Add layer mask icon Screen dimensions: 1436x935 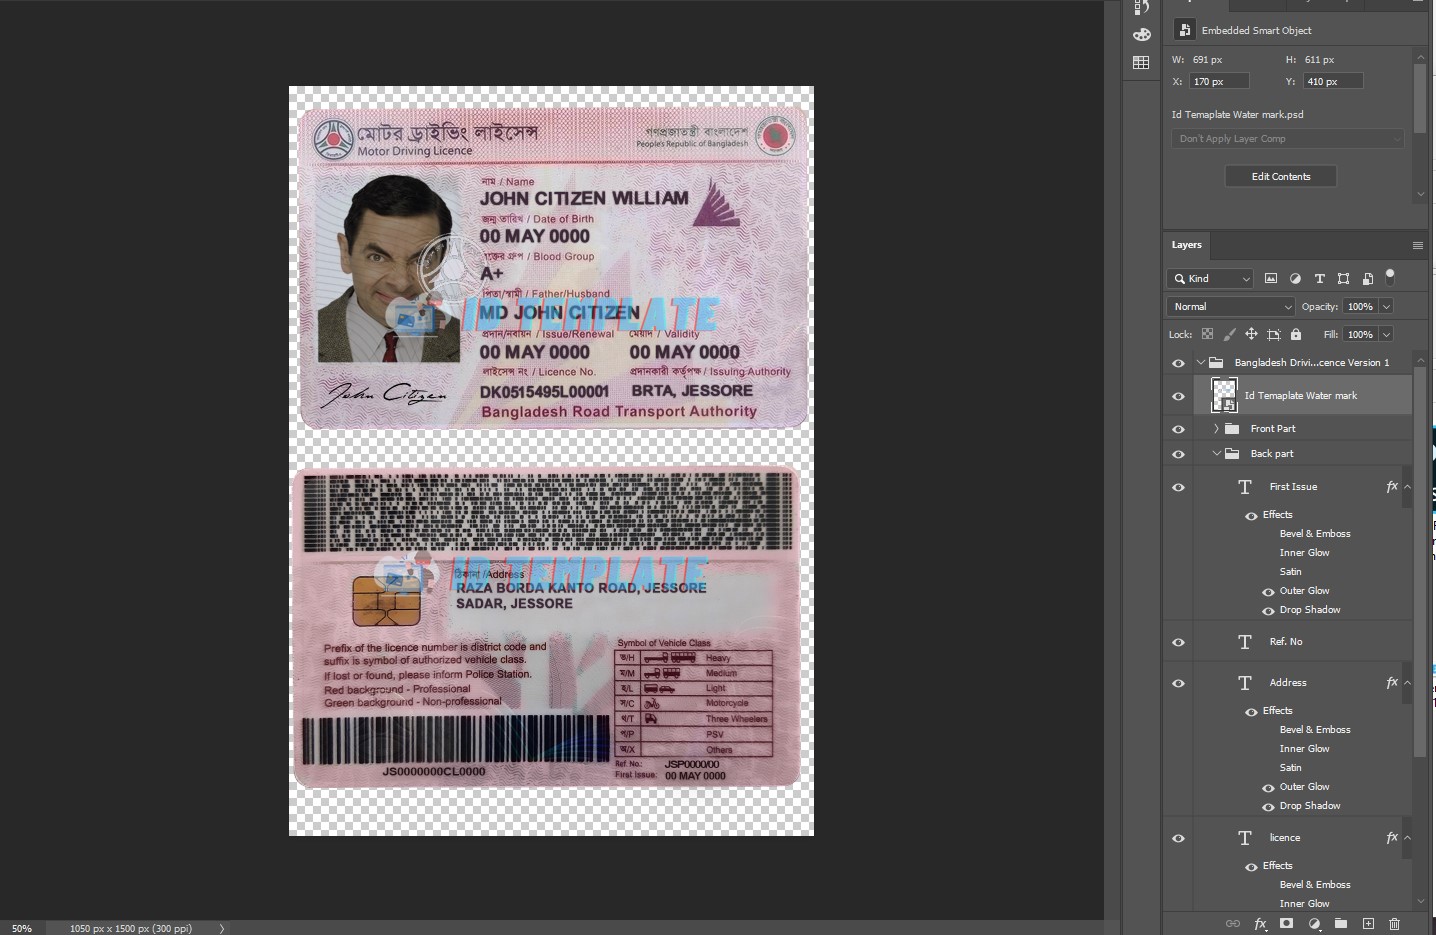[1287, 924]
